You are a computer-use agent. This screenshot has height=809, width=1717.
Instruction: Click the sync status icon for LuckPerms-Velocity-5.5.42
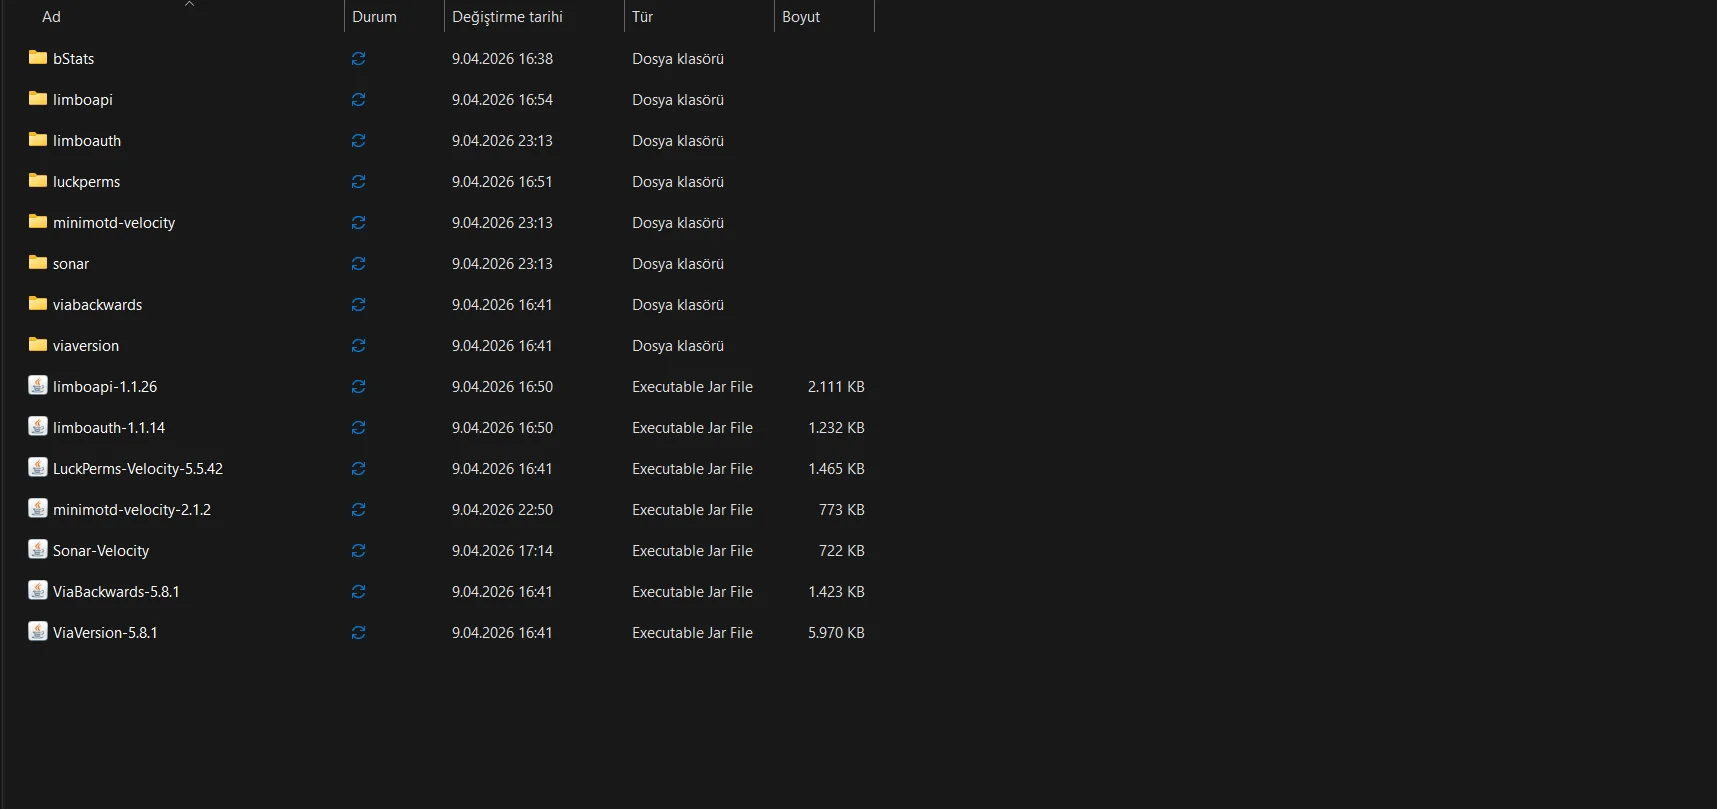tap(358, 469)
